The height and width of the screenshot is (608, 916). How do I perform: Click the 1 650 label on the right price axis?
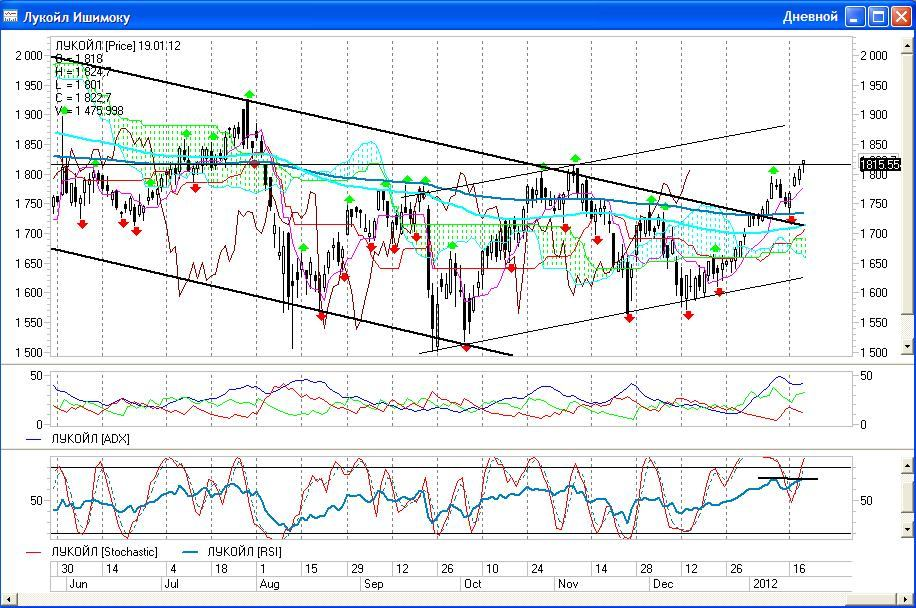[873, 263]
